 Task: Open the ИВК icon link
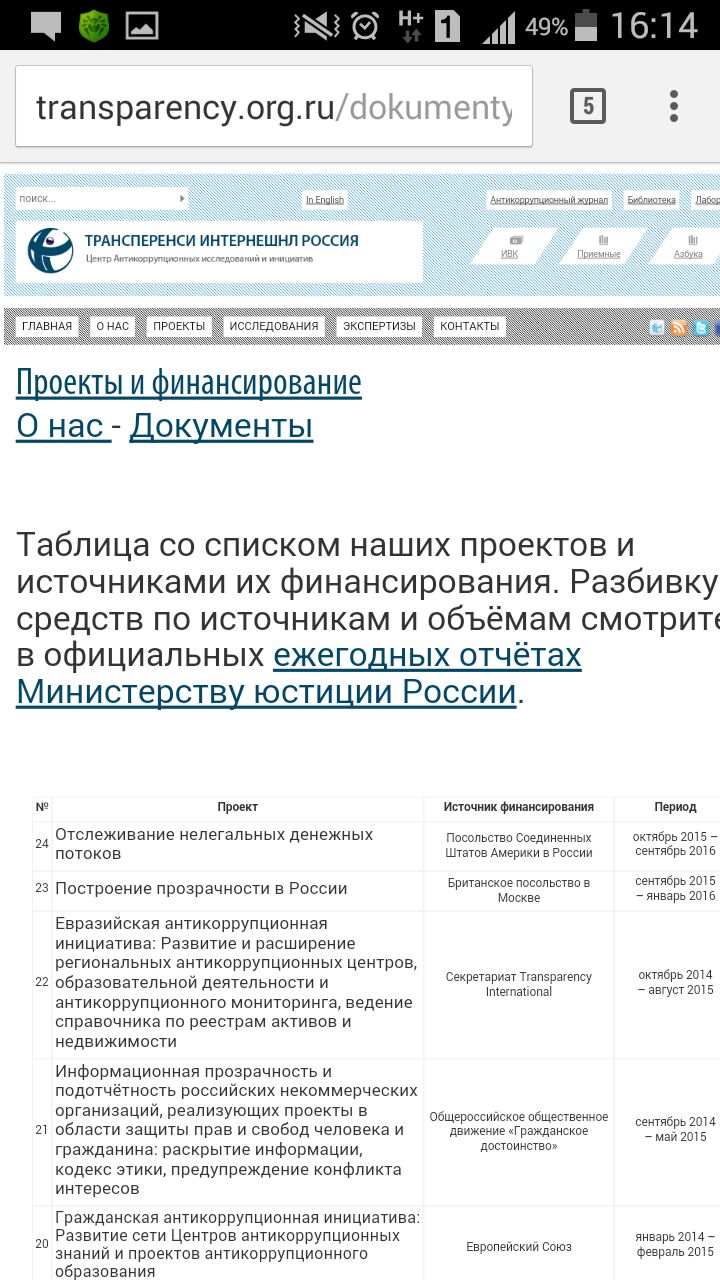click(x=515, y=246)
